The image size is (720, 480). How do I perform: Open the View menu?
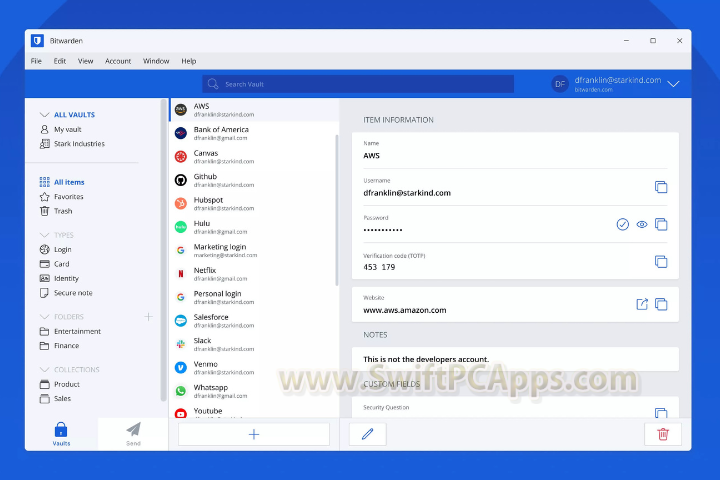pos(85,61)
